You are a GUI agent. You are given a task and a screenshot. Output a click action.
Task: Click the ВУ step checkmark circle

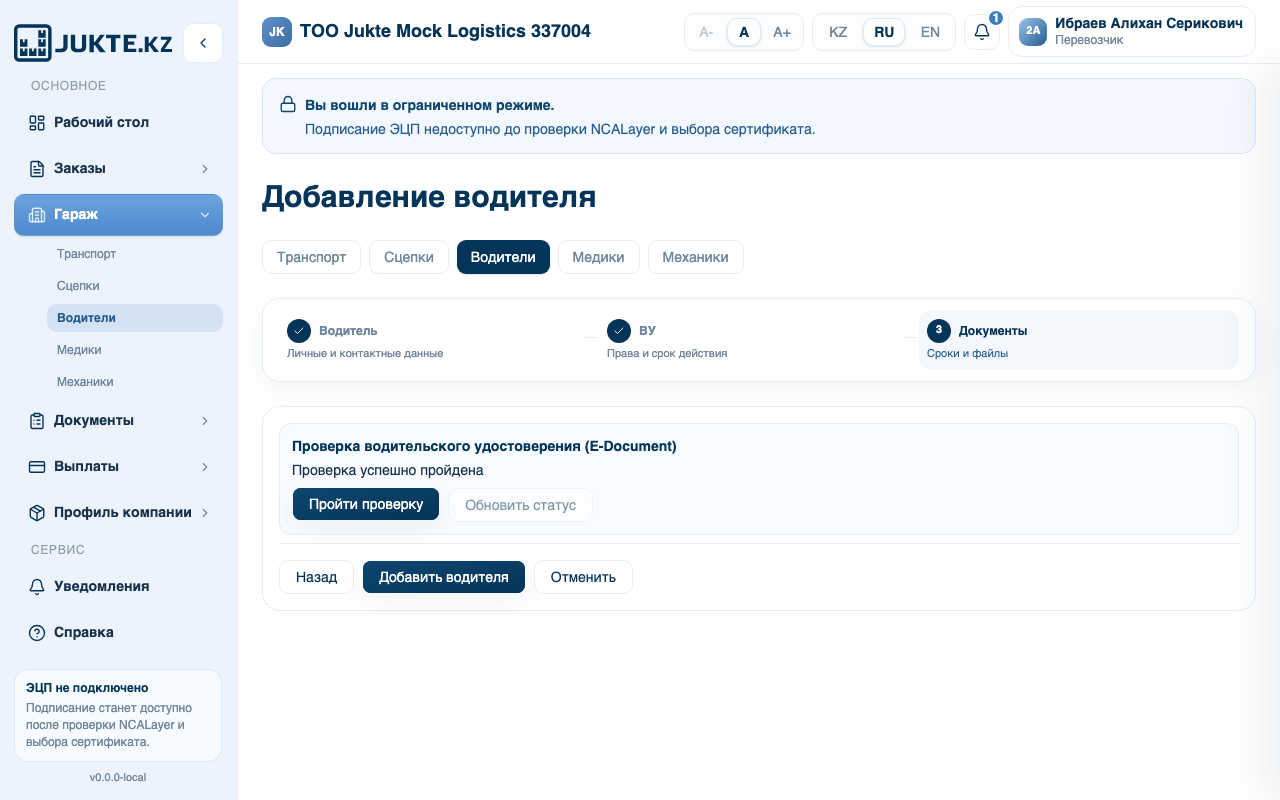click(619, 331)
